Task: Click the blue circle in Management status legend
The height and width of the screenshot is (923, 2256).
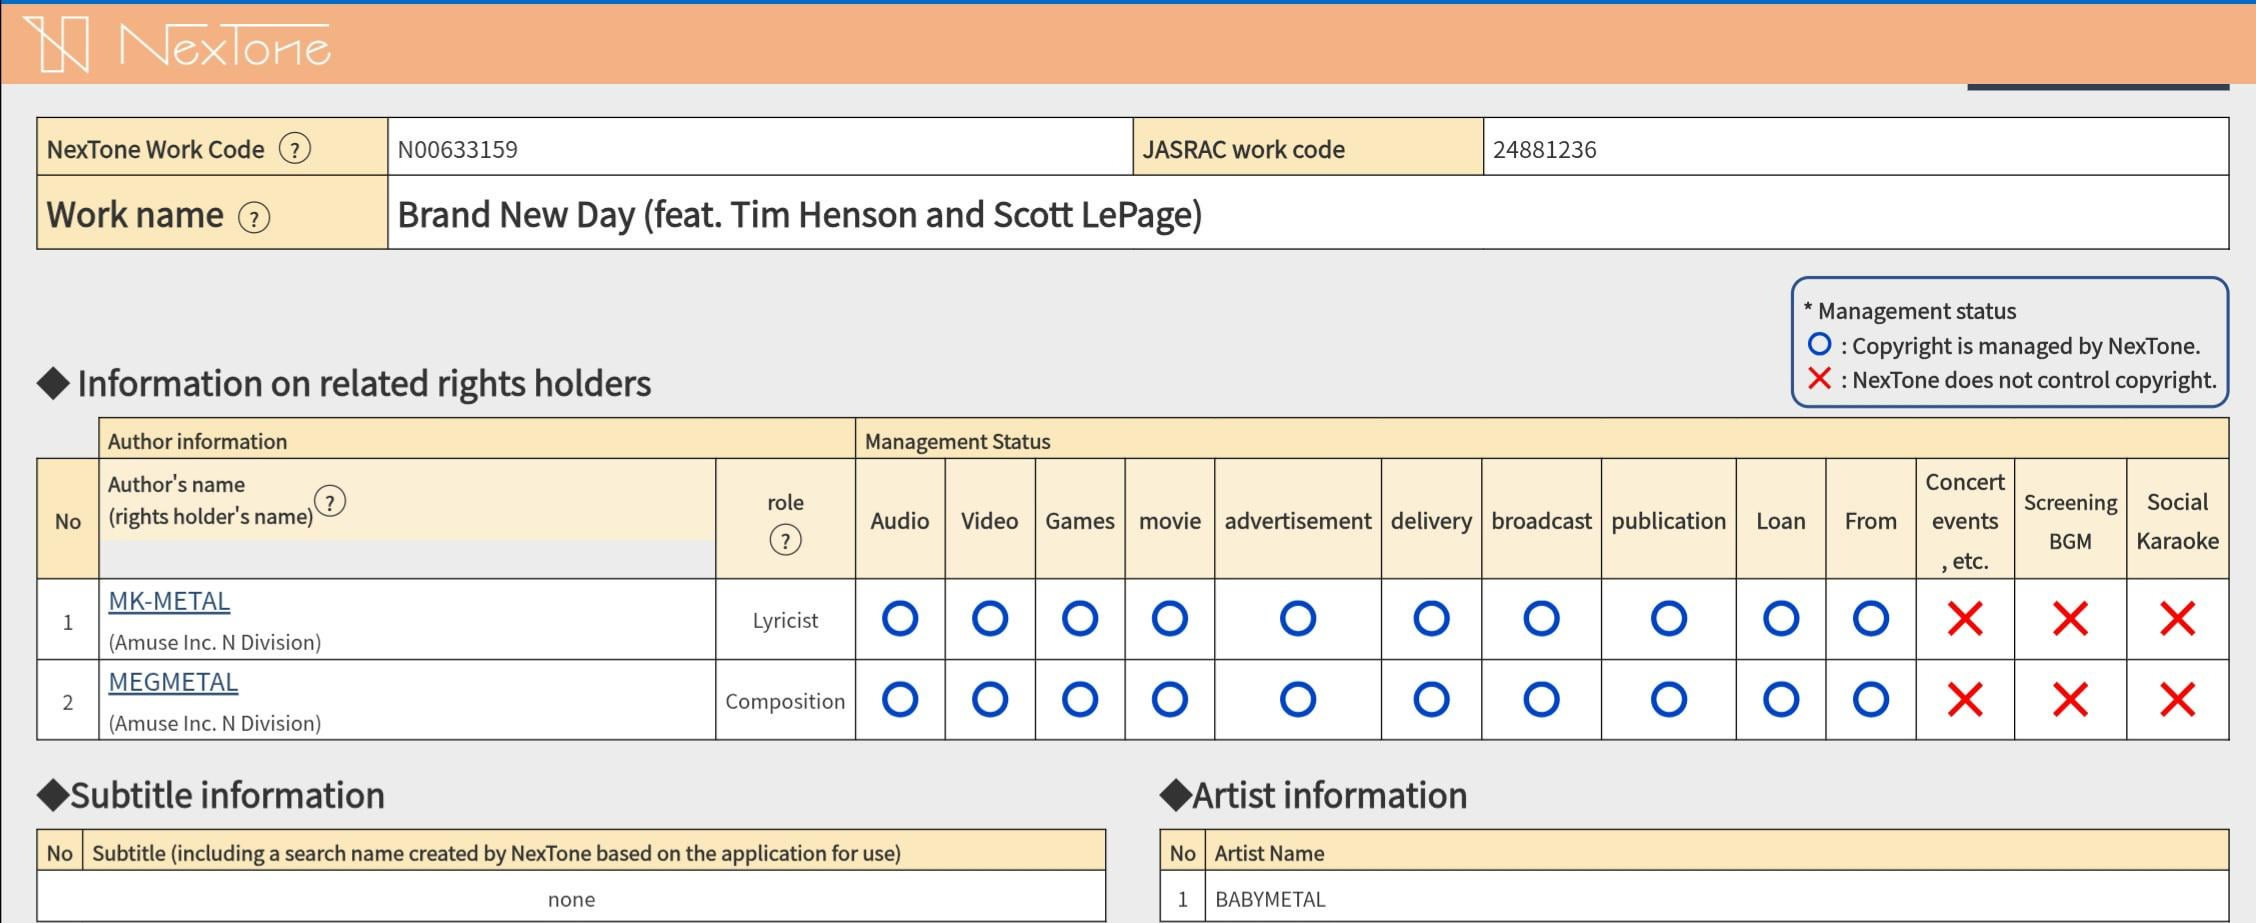Action: [x=1819, y=345]
